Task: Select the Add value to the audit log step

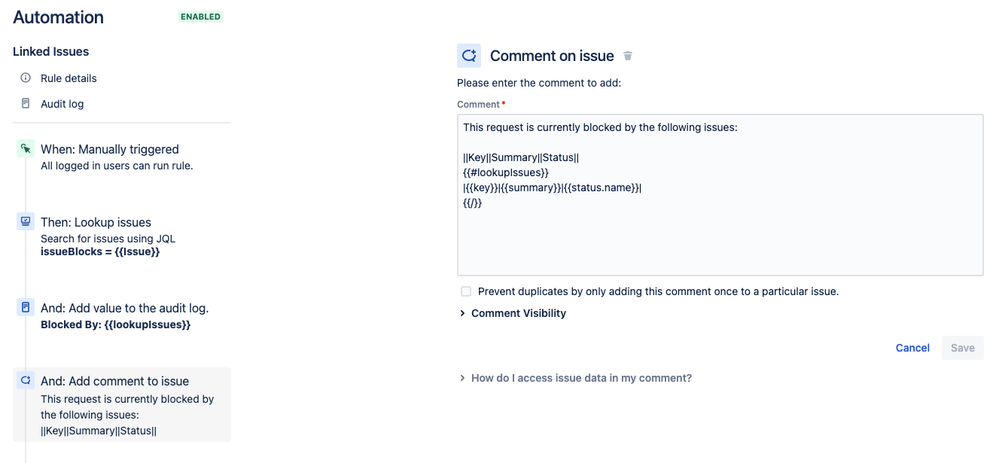Action: click(x=122, y=316)
